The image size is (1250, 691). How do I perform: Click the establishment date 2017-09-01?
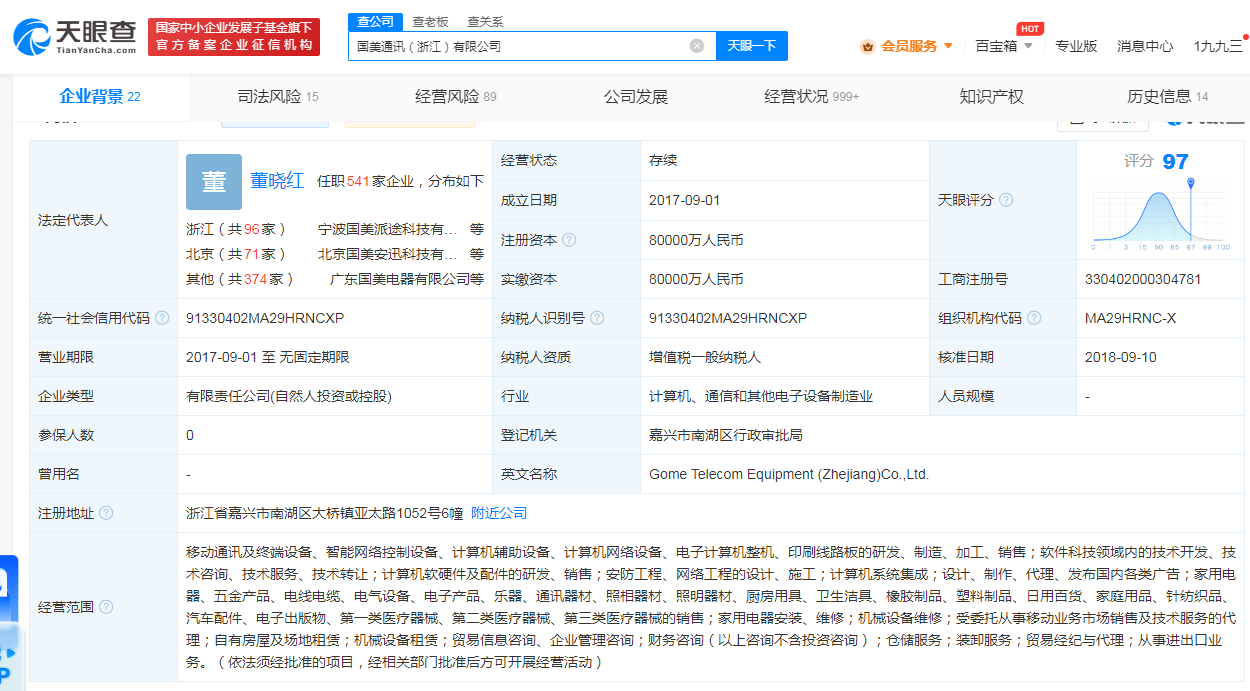(x=685, y=200)
